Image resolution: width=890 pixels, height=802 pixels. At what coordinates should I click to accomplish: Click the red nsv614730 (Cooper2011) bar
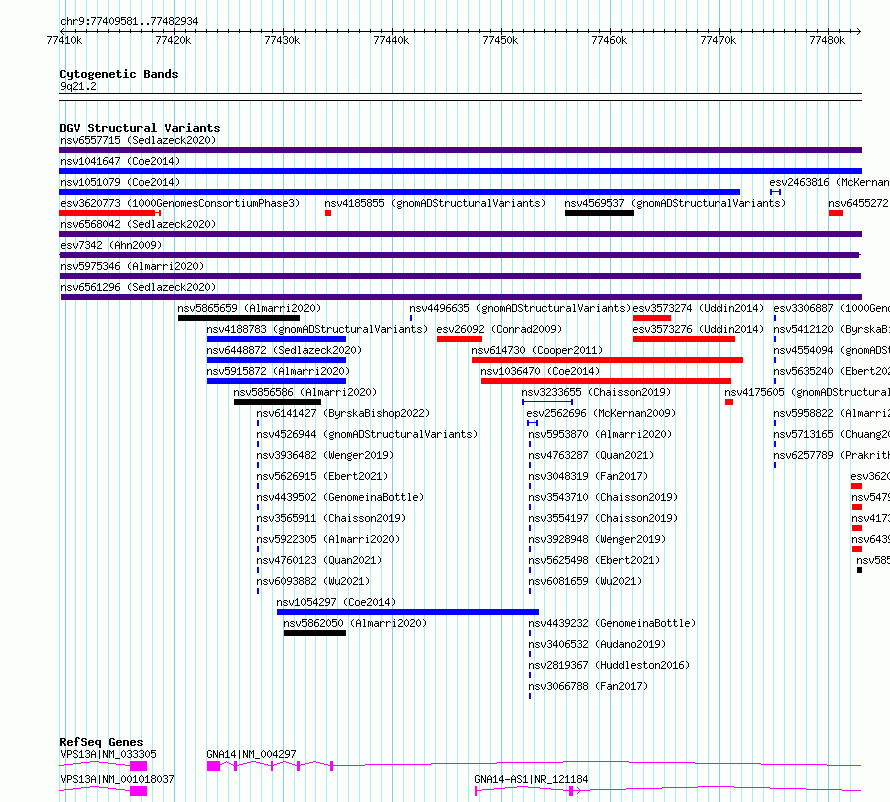[x=607, y=360]
